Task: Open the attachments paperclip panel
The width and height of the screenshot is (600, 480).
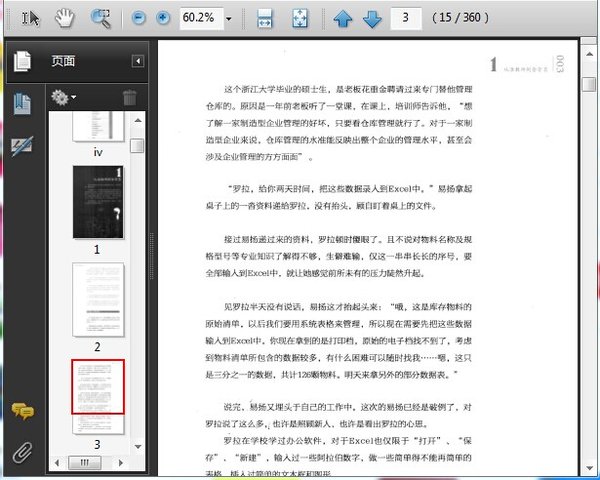Action: 21,452
